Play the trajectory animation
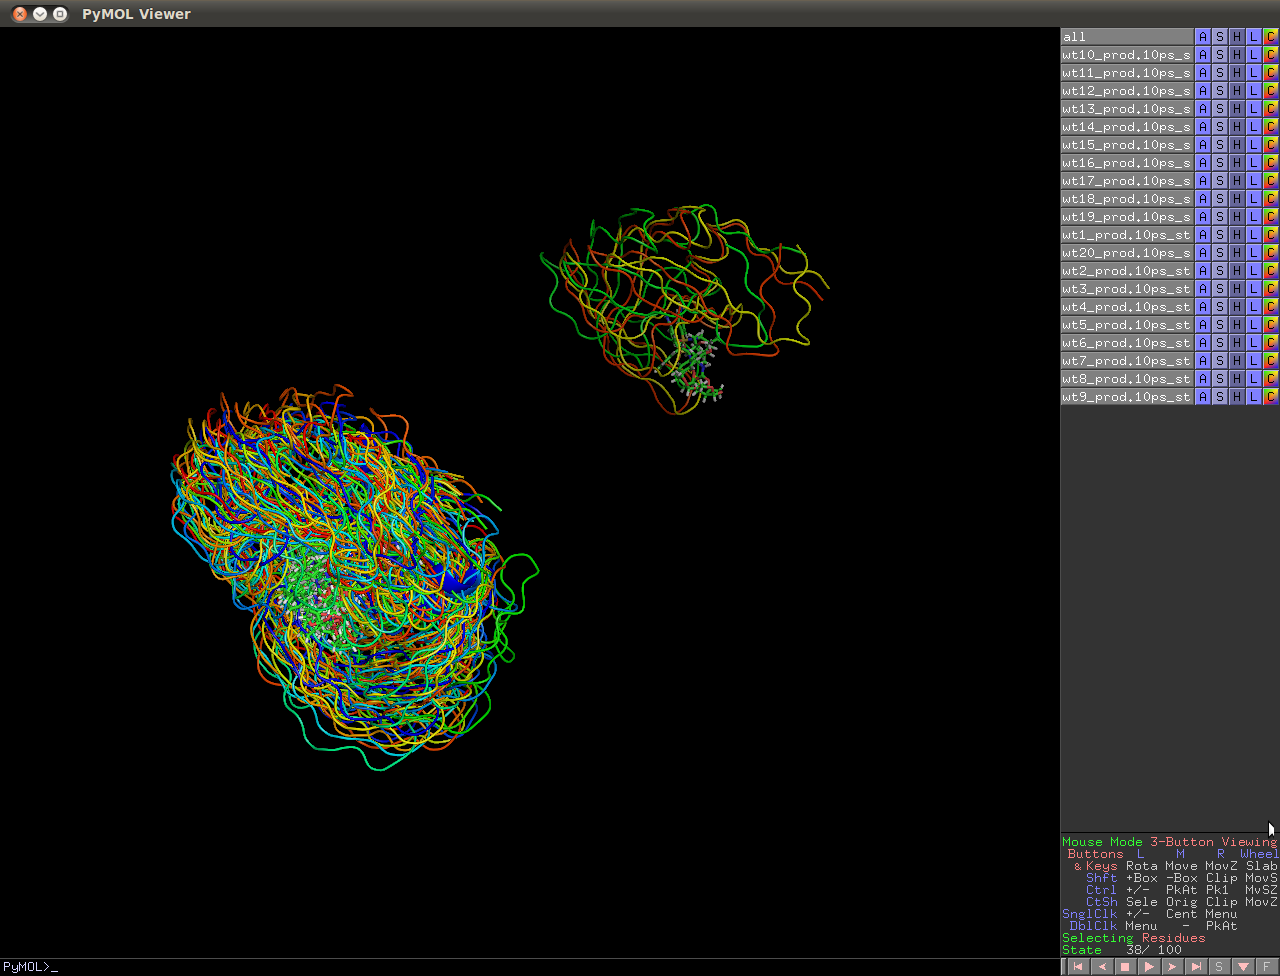 [x=1149, y=967]
